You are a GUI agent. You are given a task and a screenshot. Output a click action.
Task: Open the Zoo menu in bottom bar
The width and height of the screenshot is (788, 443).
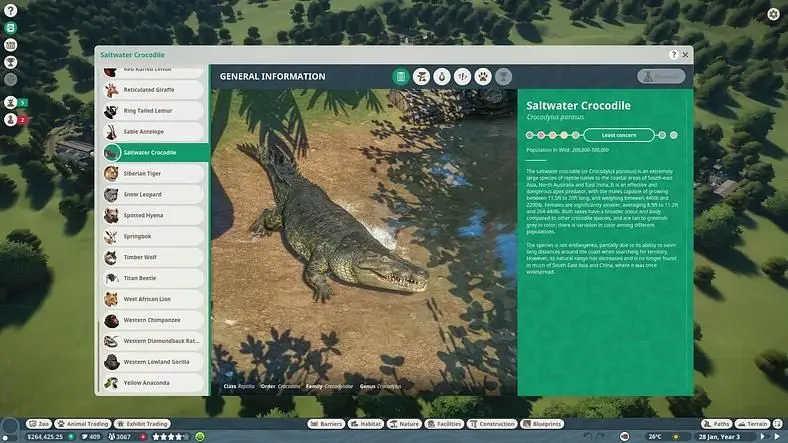coord(39,424)
